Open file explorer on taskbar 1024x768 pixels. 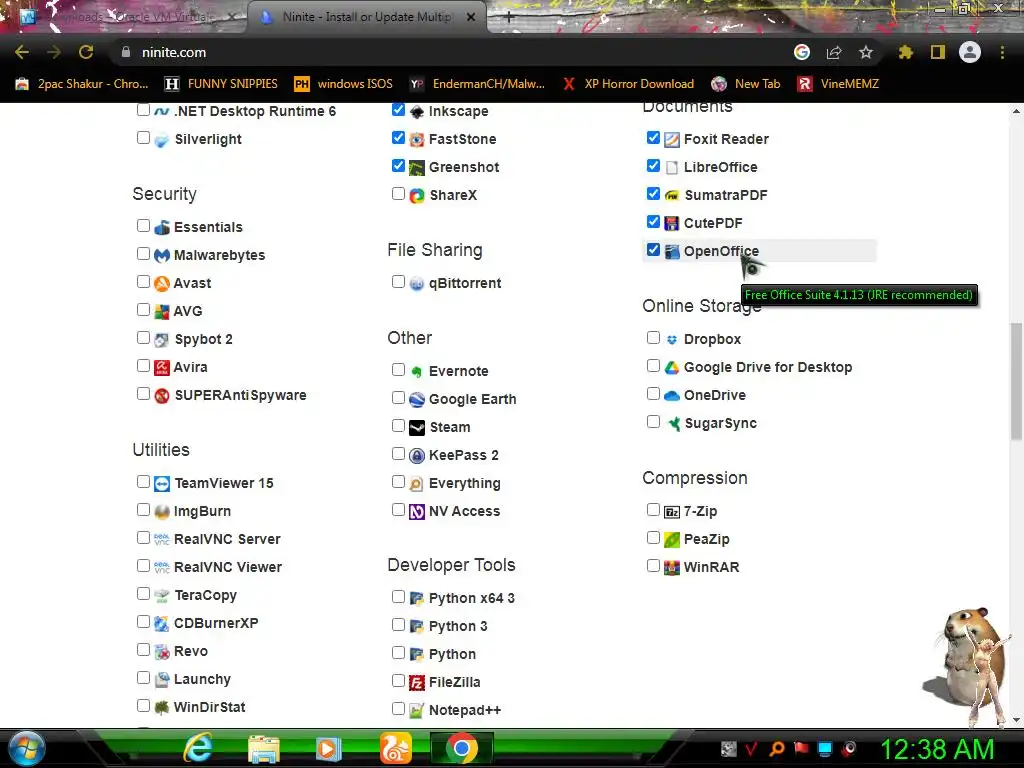263,748
